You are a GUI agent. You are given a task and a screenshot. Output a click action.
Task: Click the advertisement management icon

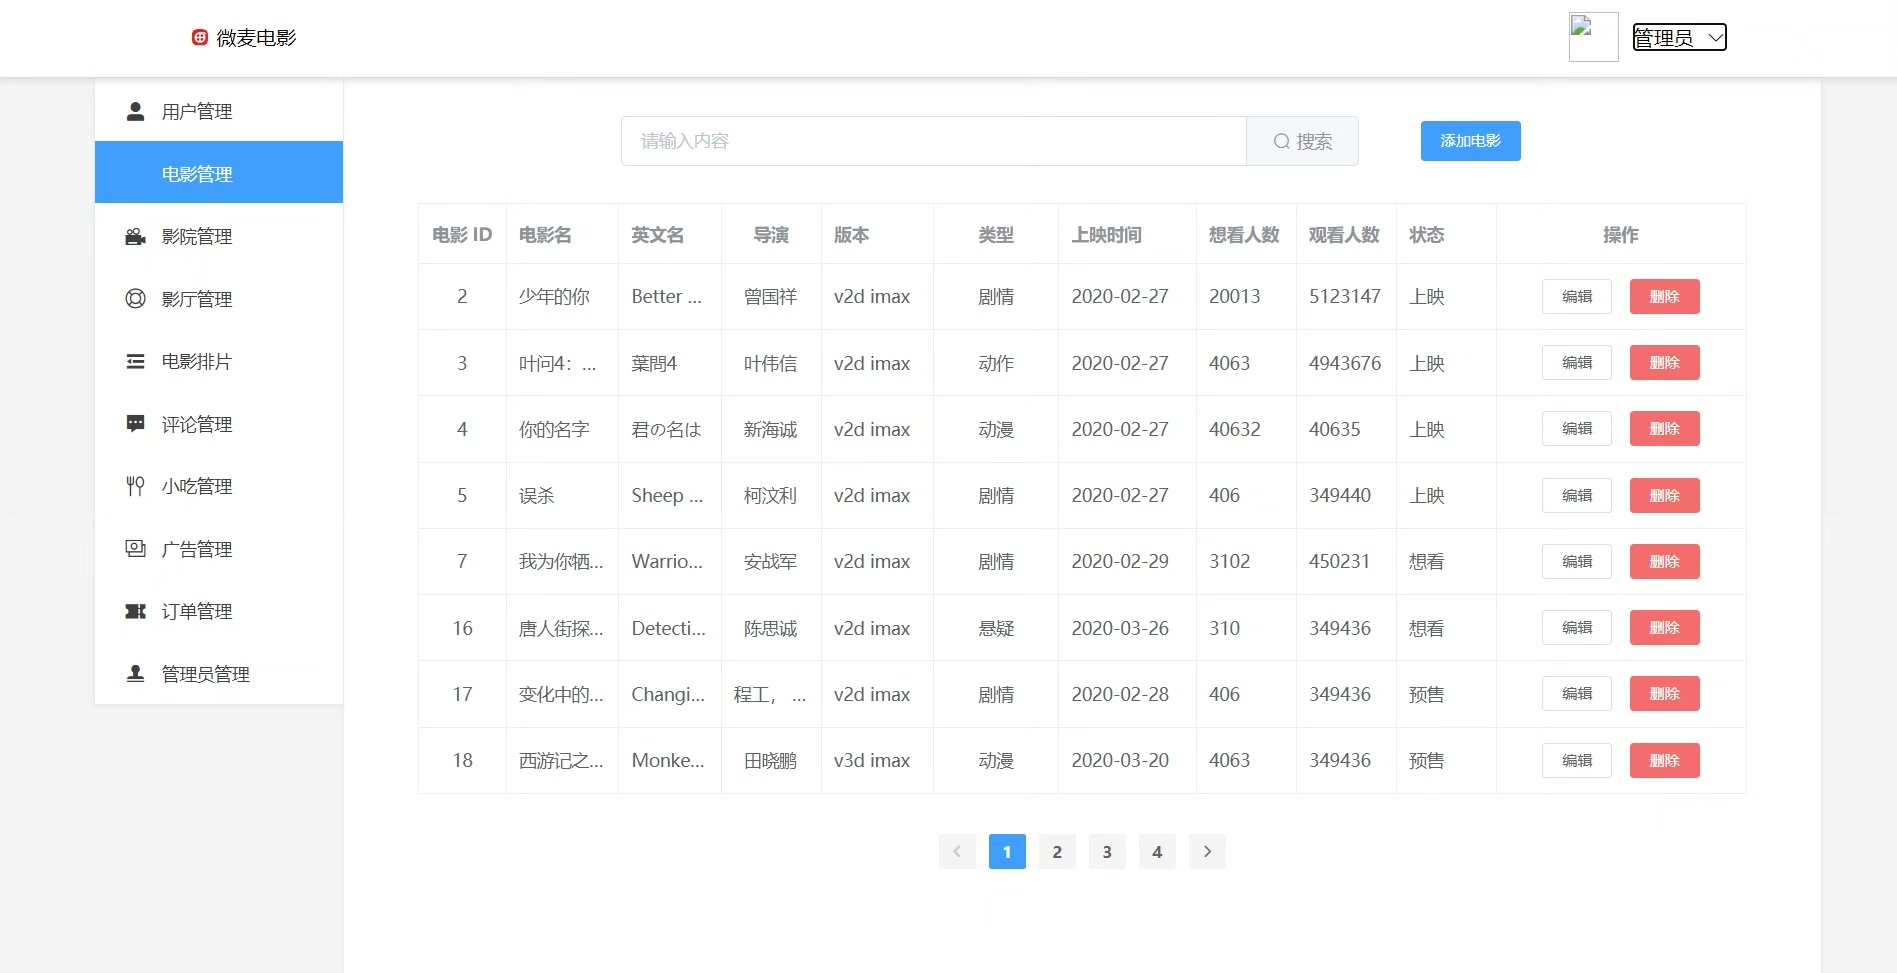coord(135,549)
